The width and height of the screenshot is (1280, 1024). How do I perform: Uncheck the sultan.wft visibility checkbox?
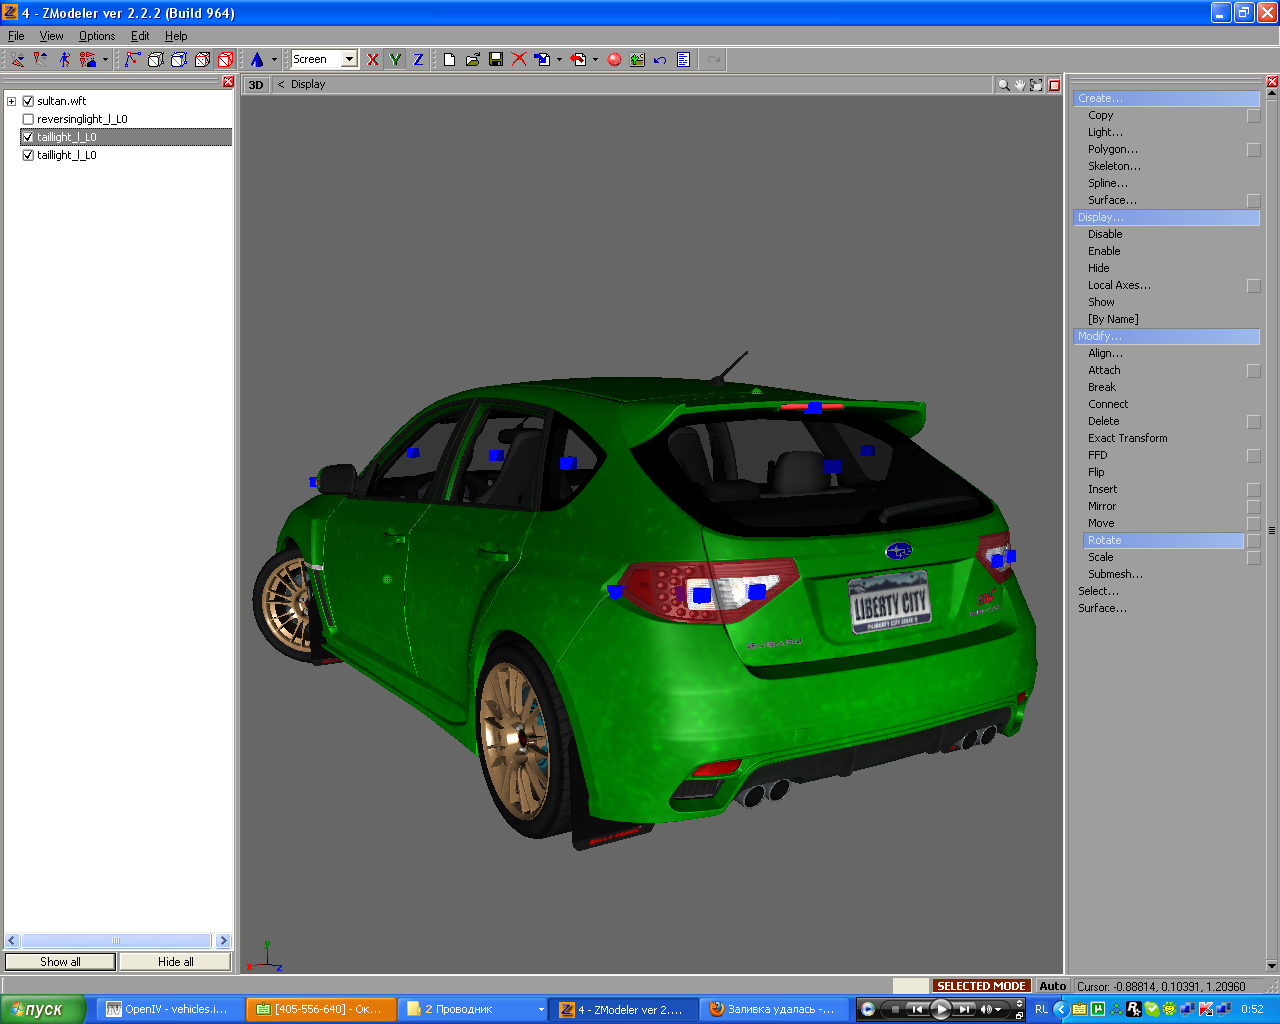(28, 101)
